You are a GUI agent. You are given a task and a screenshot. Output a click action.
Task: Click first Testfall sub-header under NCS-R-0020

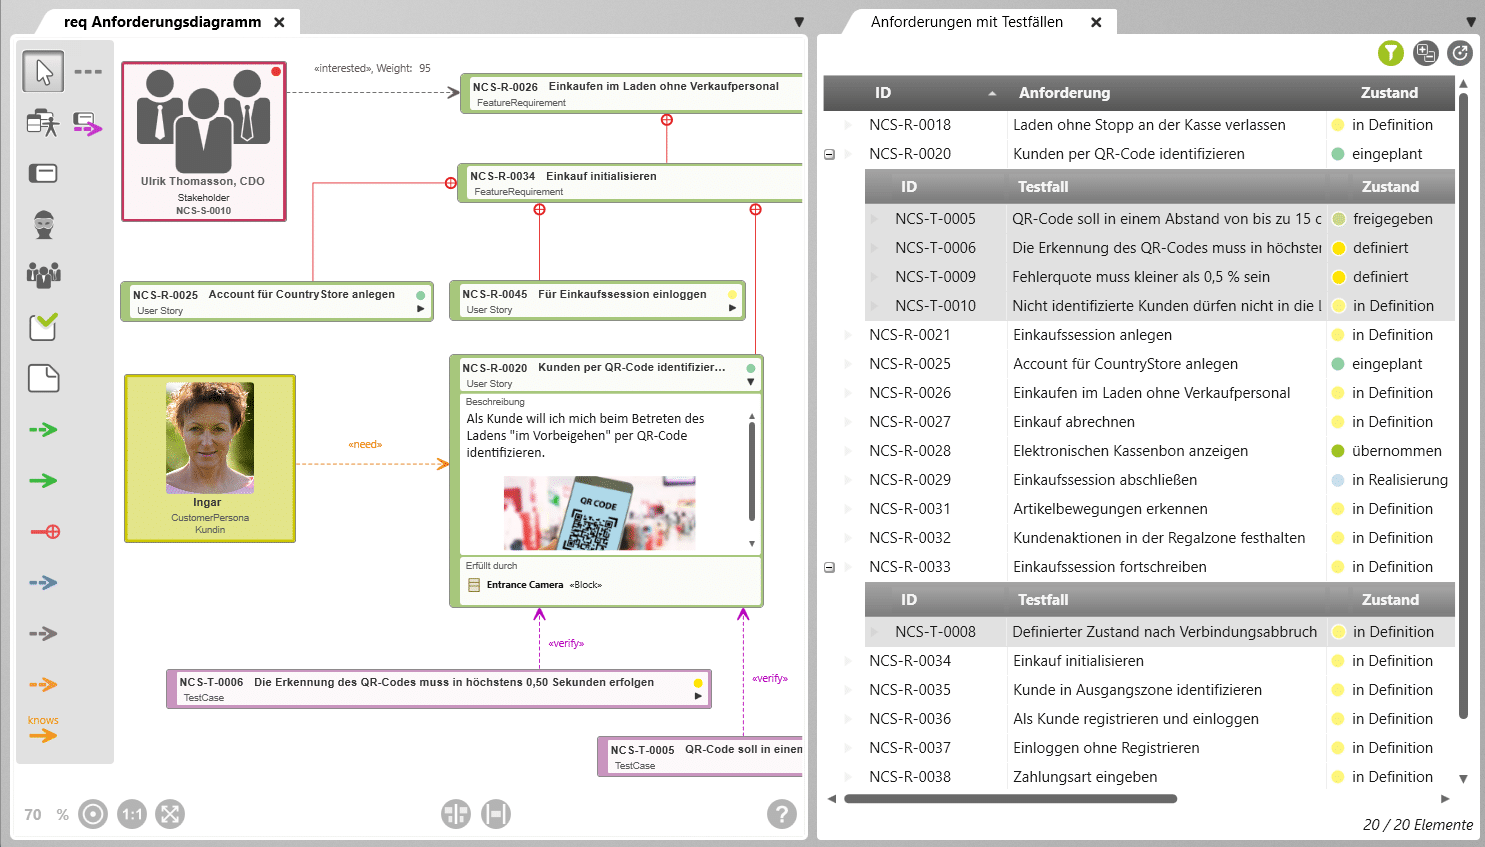coord(1043,187)
